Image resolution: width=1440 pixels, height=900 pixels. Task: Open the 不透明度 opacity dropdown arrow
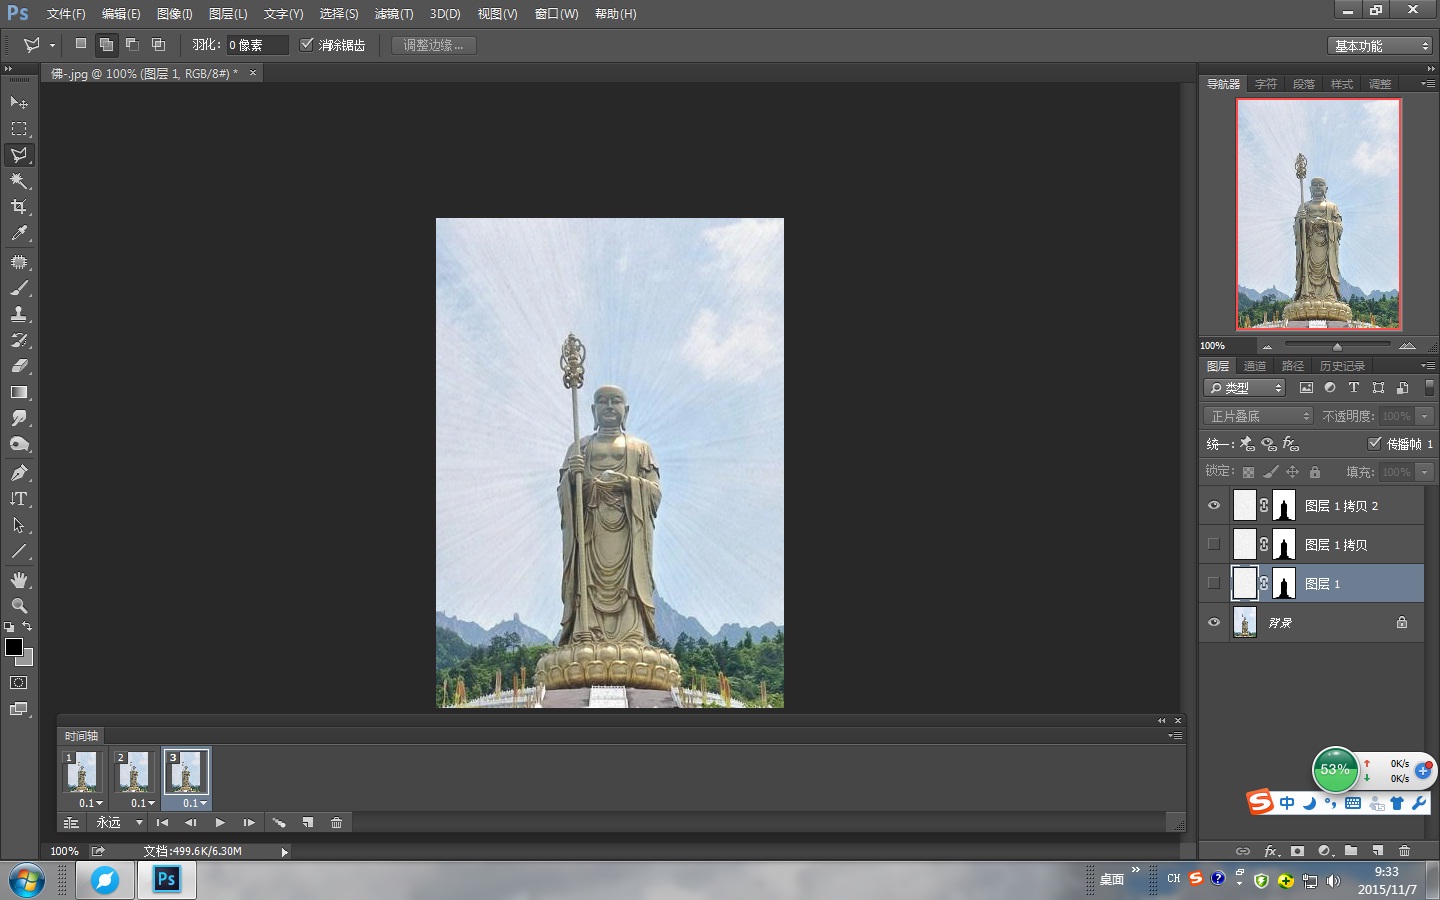1425,416
